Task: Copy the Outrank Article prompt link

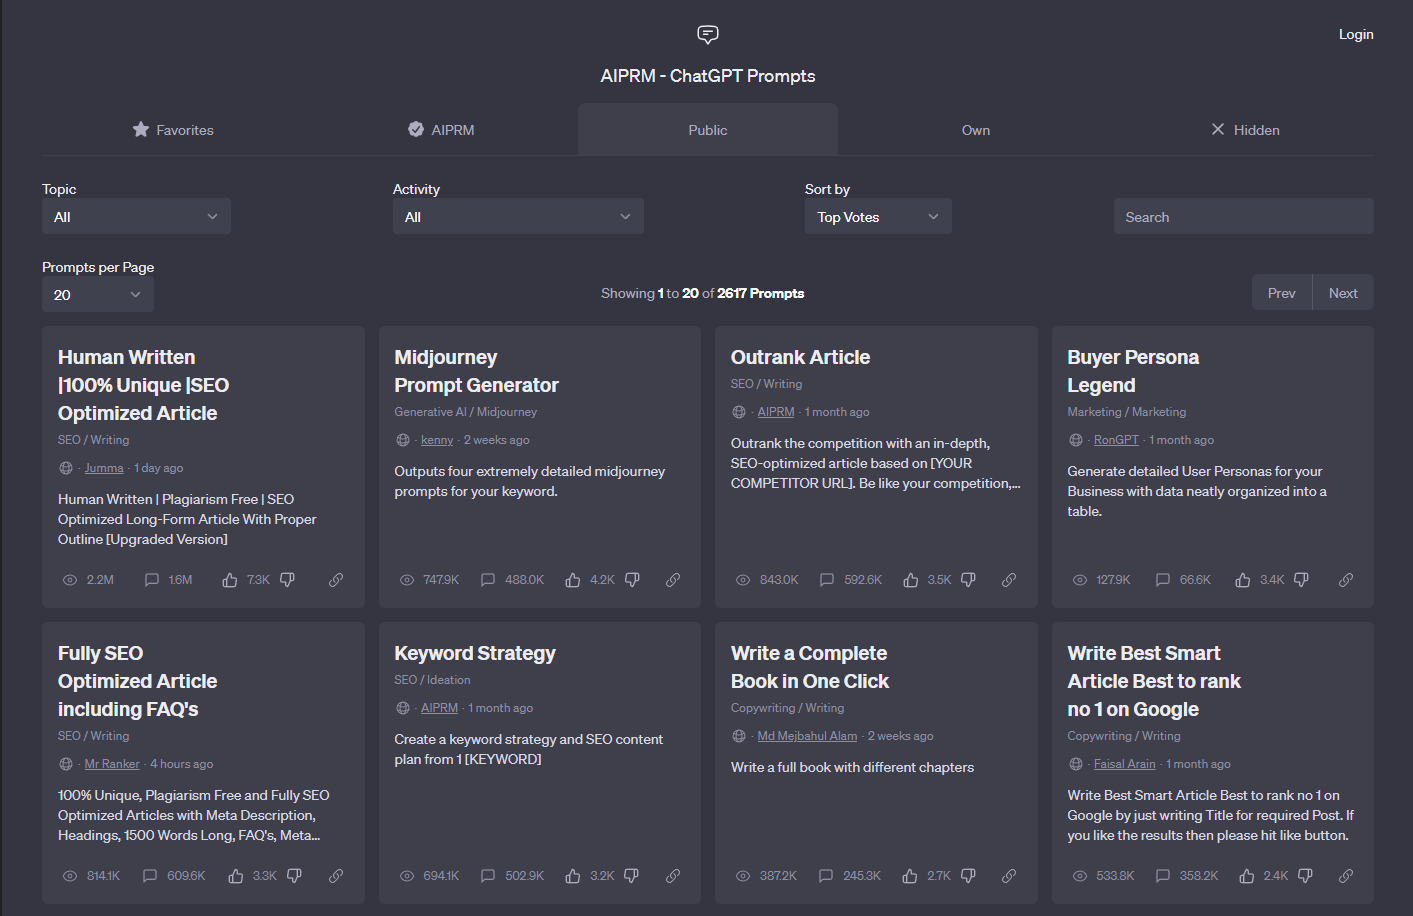Action: click(1009, 580)
